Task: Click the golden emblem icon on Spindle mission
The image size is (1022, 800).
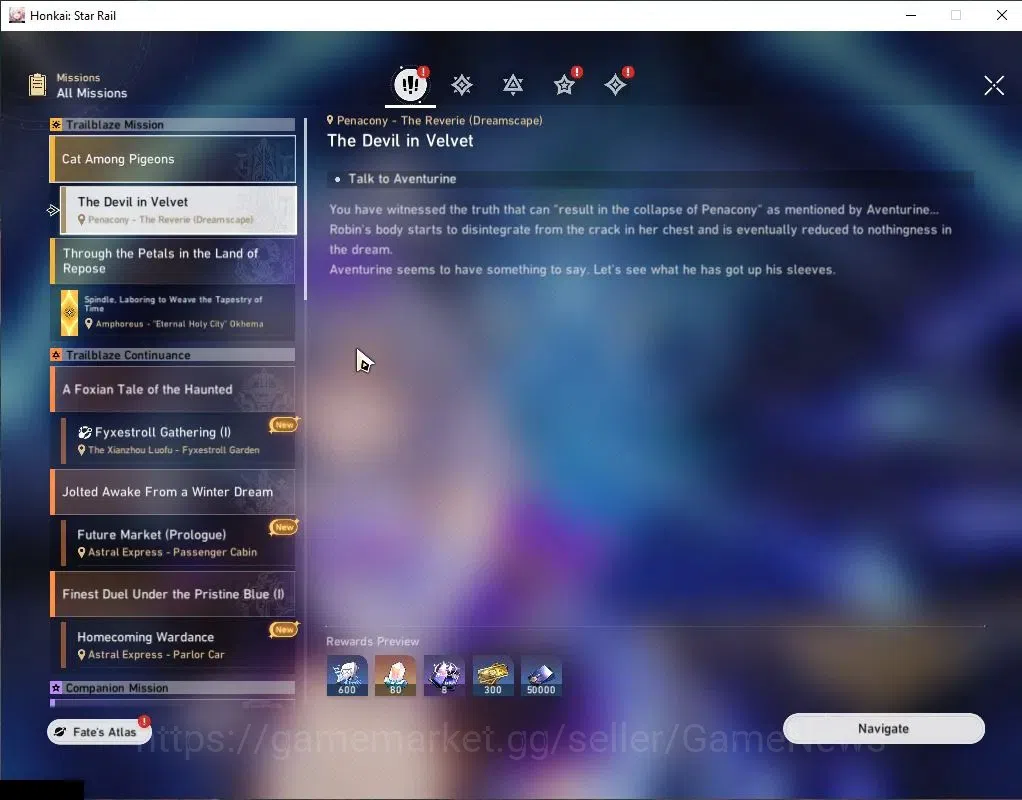Action: click(x=69, y=313)
